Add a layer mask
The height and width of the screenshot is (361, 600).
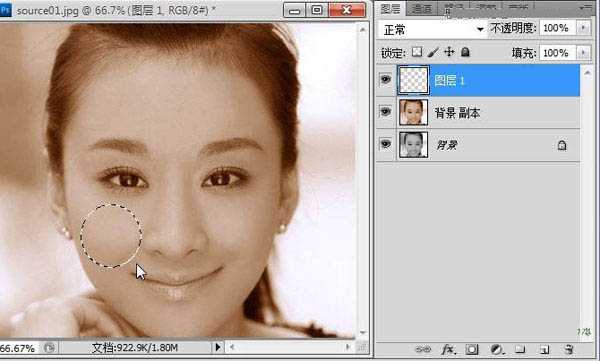pyautogui.click(x=472, y=349)
